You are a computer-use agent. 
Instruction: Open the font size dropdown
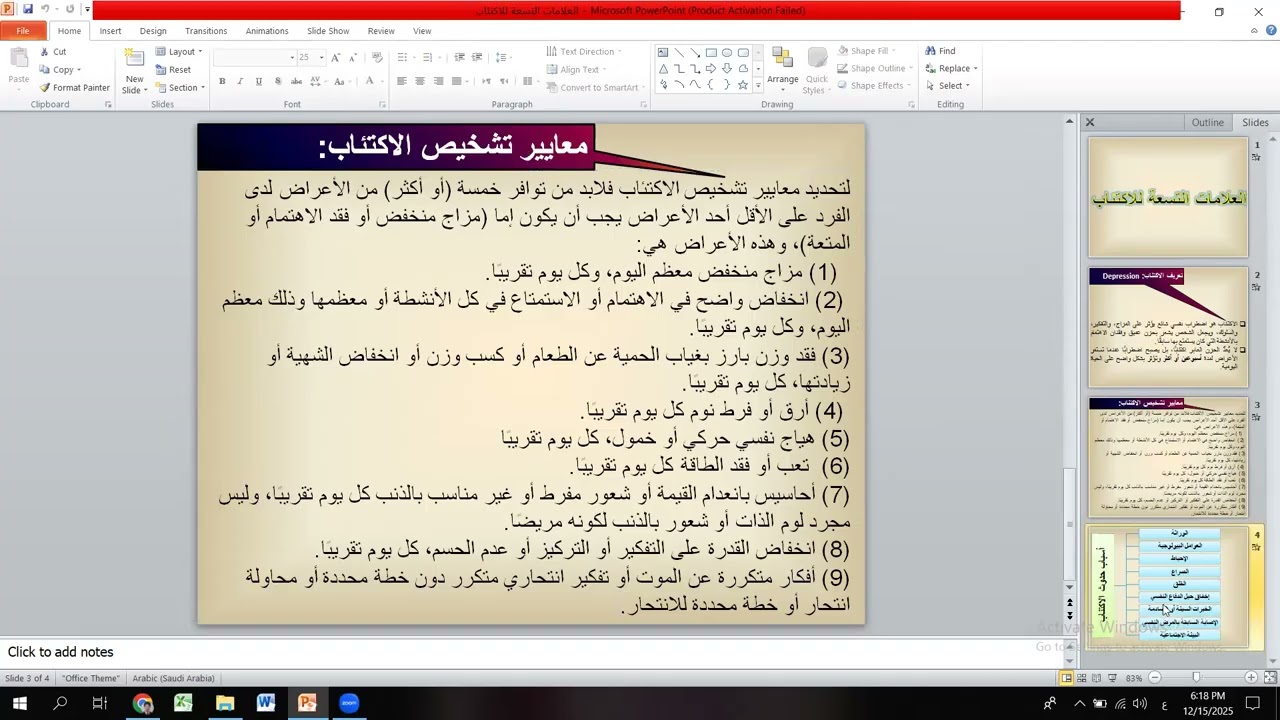coord(321,57)
